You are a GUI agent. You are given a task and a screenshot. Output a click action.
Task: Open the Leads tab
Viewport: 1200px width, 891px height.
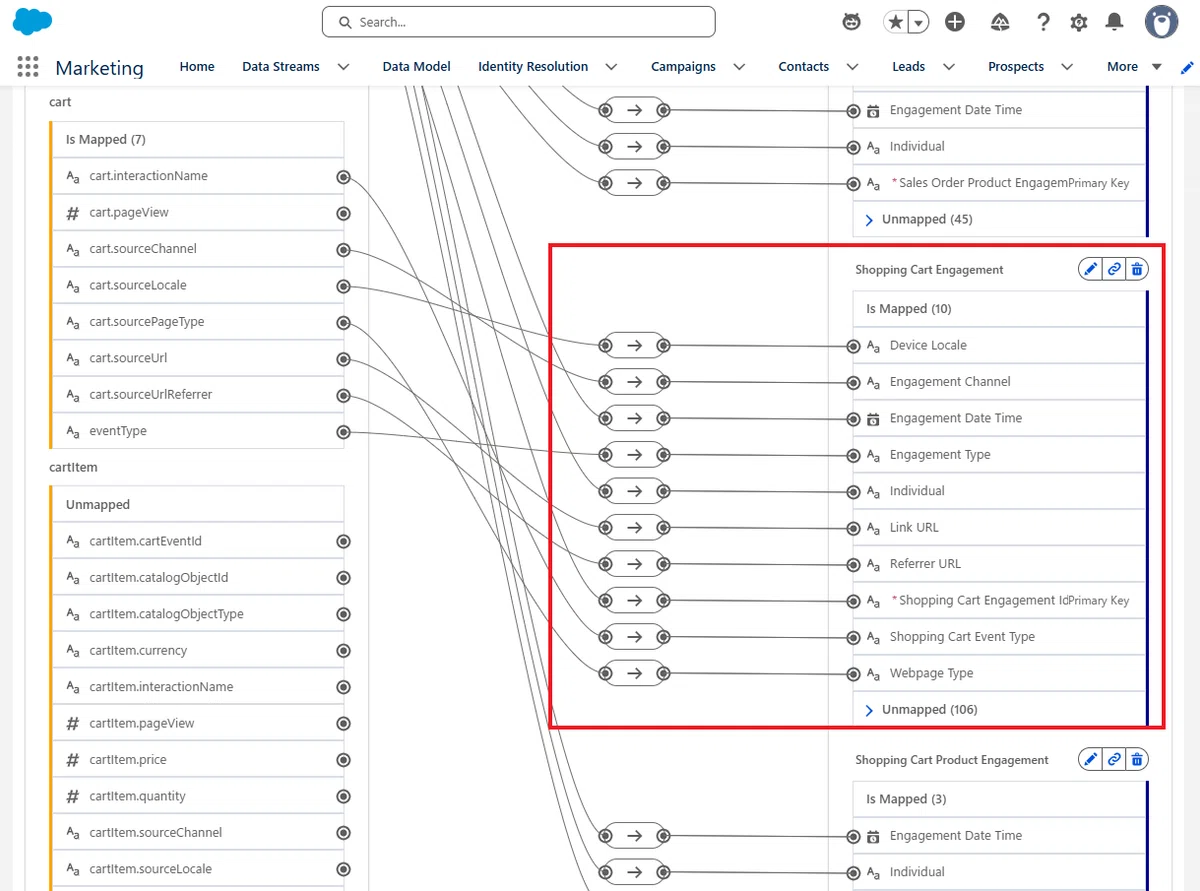pos(908,67)
